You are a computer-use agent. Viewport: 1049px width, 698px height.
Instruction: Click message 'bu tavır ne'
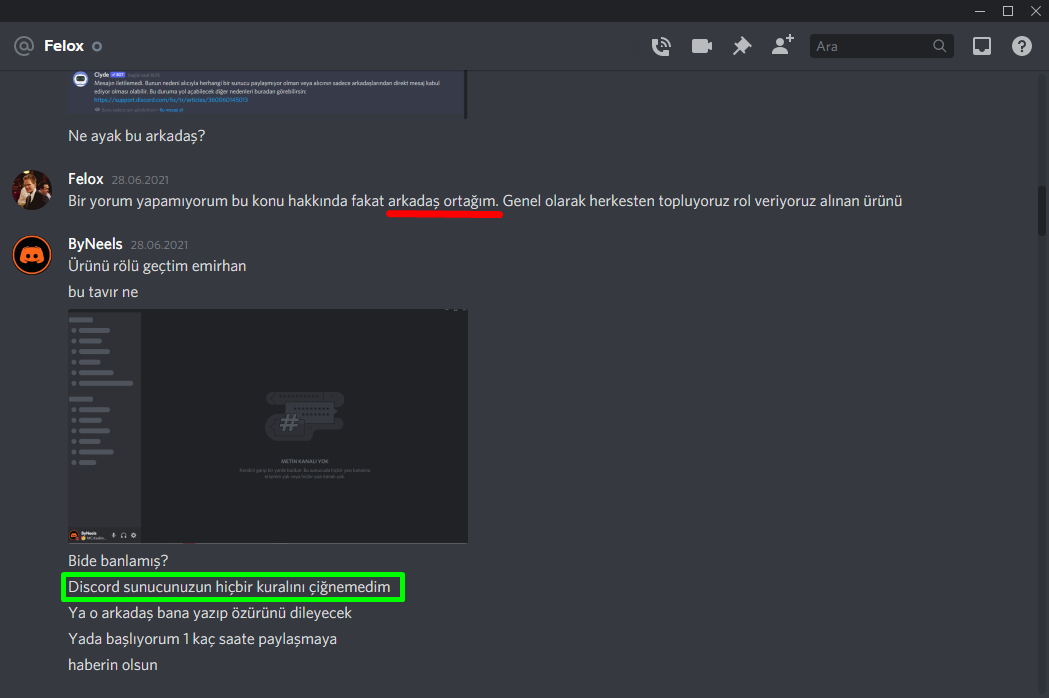click(x=103, y=292)
